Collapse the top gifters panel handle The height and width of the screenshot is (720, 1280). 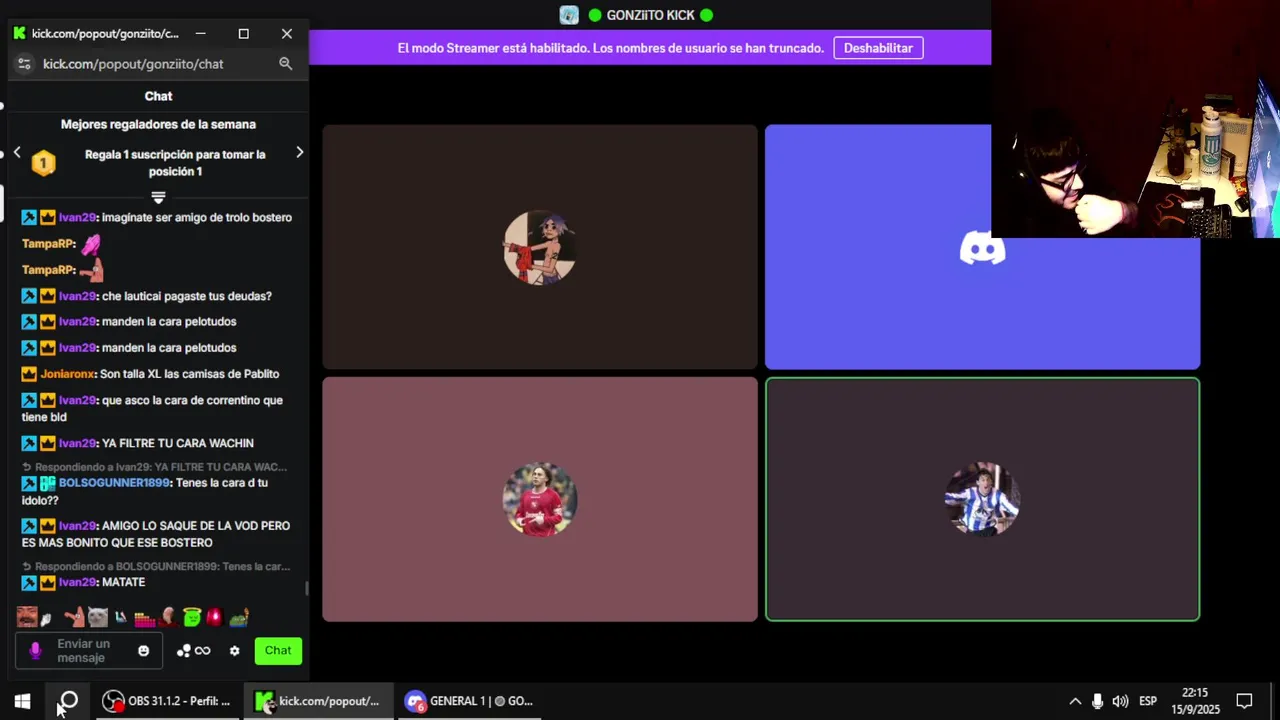[158, 197]
